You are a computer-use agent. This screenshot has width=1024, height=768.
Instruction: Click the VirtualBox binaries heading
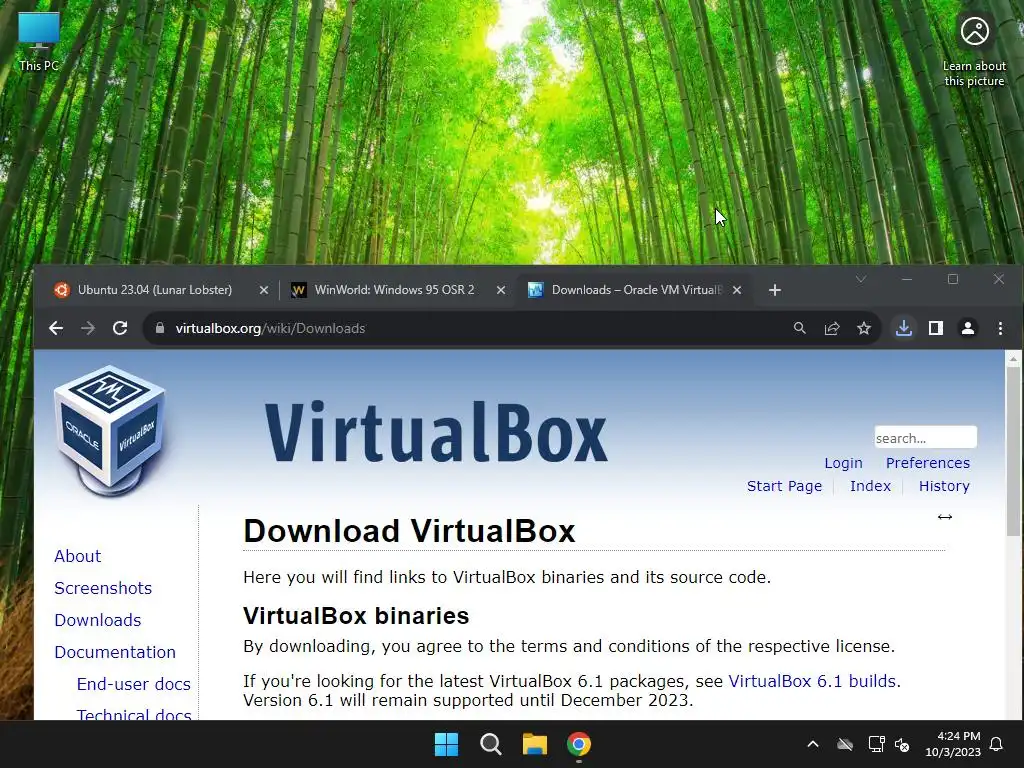pos(356,616)
